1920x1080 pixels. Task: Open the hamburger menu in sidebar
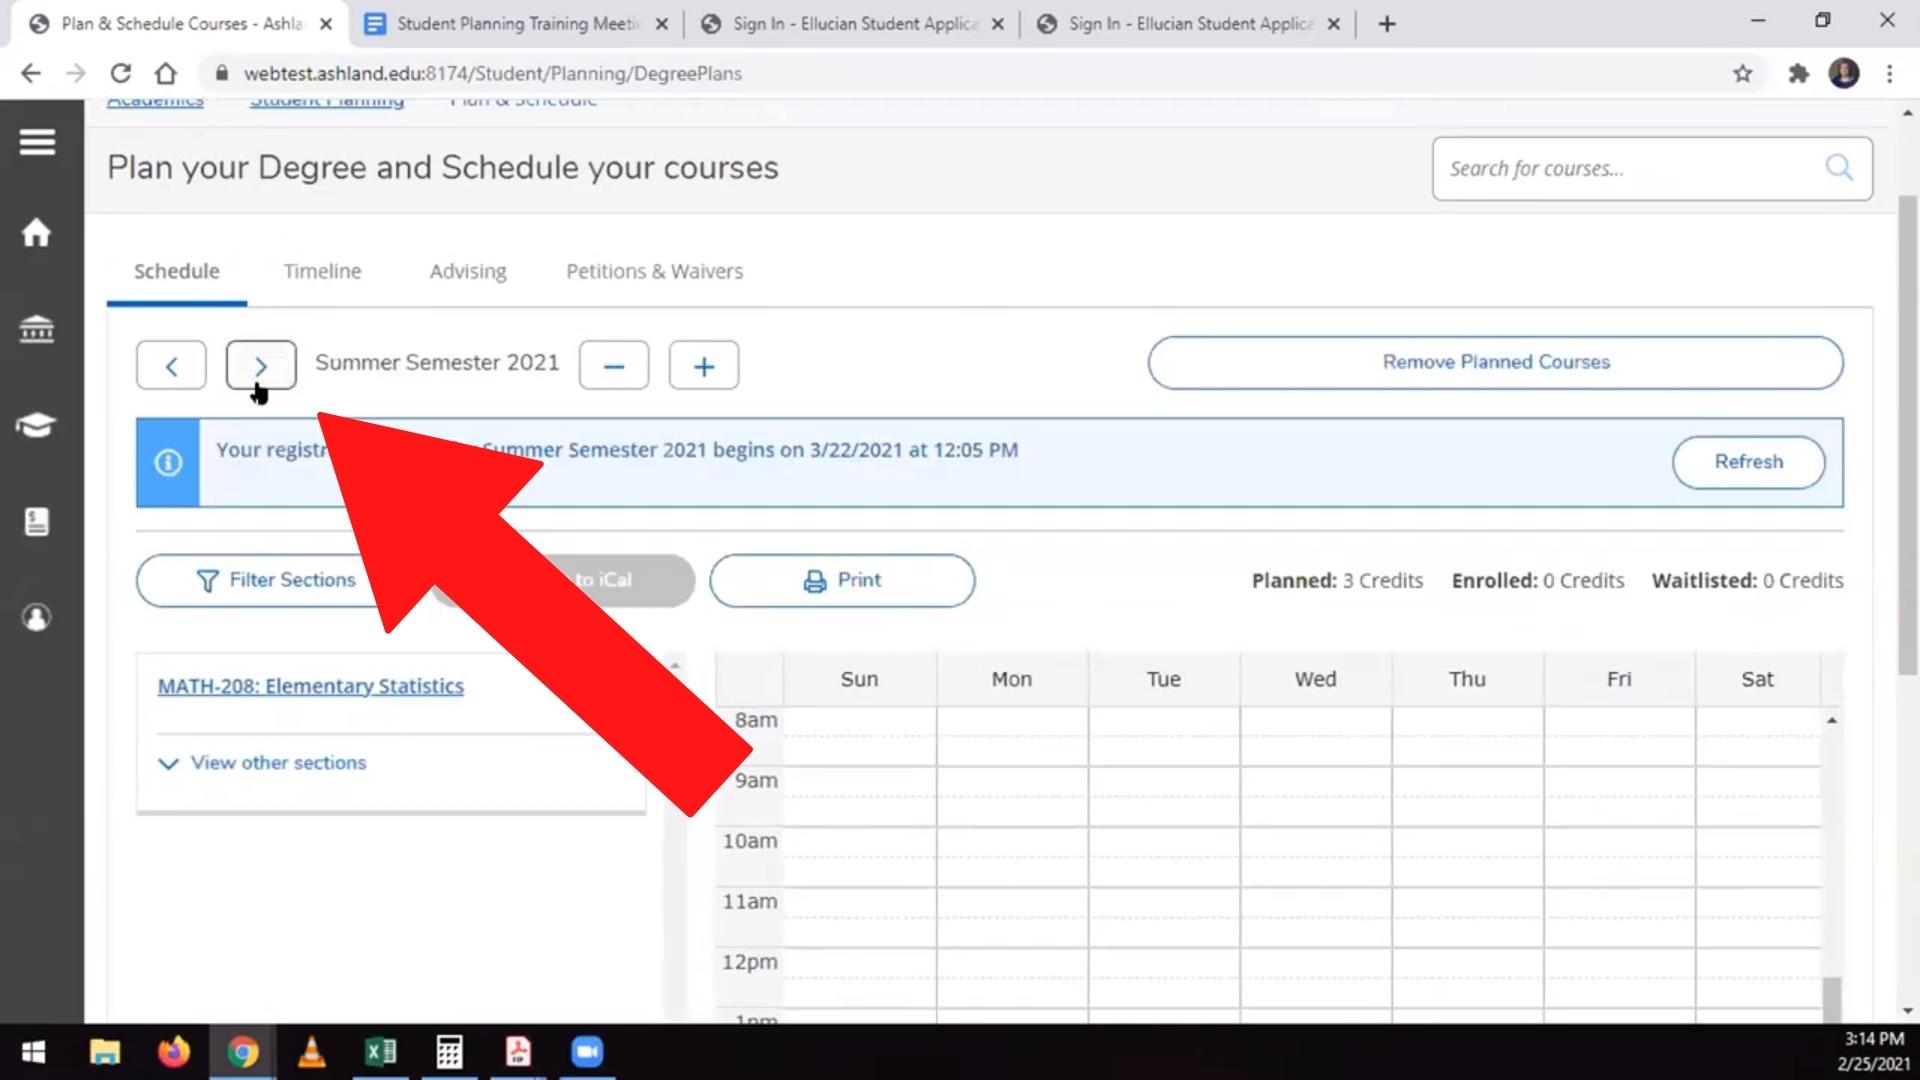(x=37, y=142)
